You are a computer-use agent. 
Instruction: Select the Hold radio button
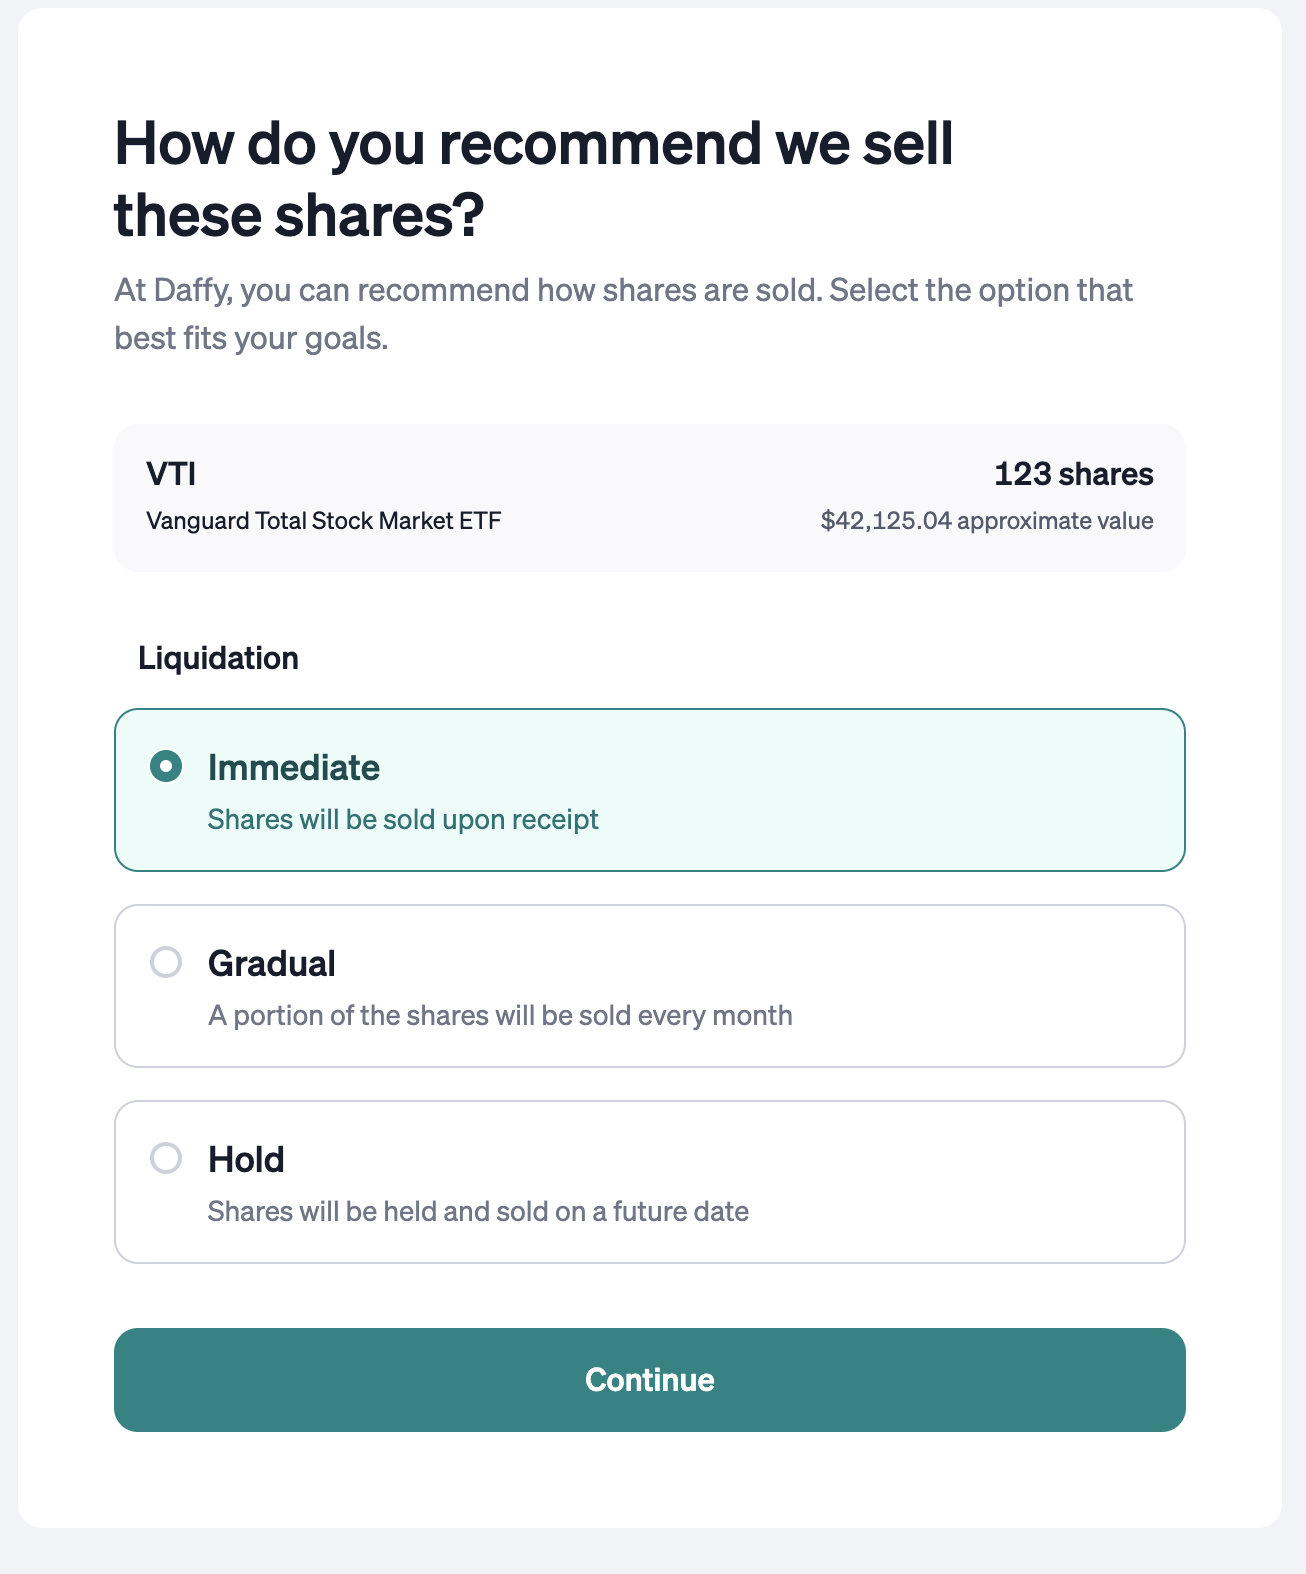point(166,1159)
